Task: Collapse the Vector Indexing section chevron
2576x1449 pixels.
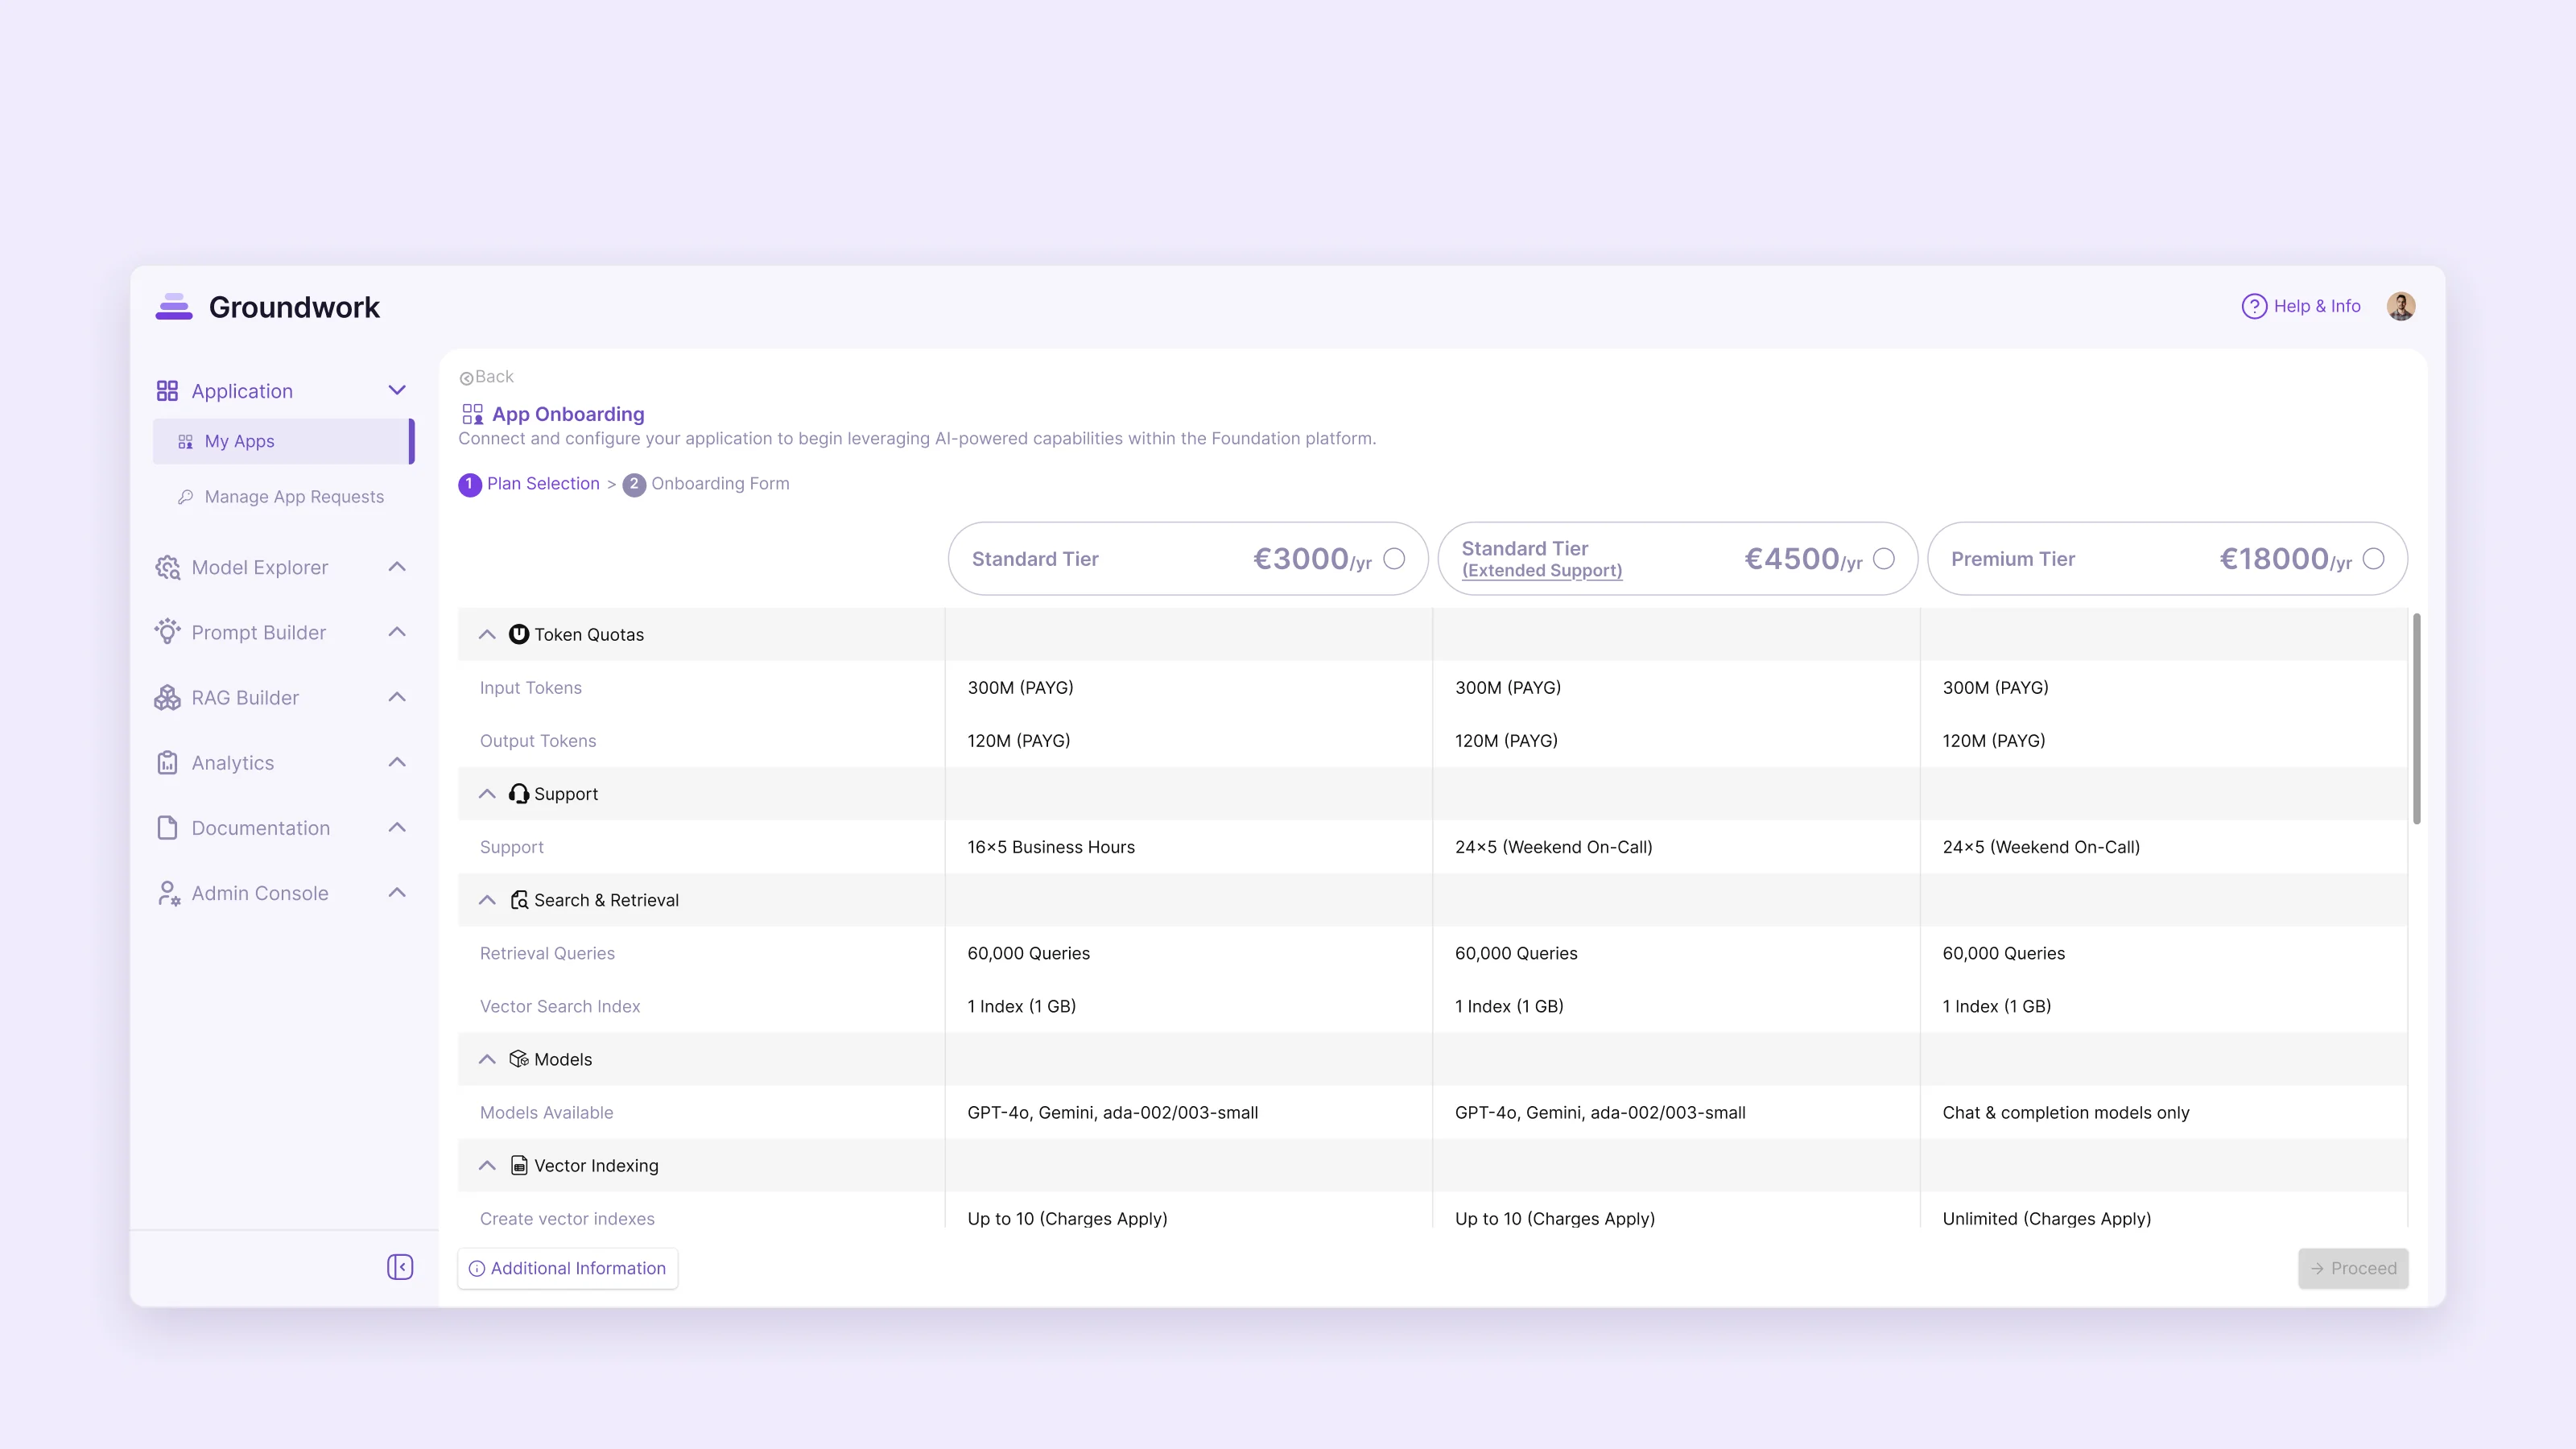Action: [x=487, y=1165]
